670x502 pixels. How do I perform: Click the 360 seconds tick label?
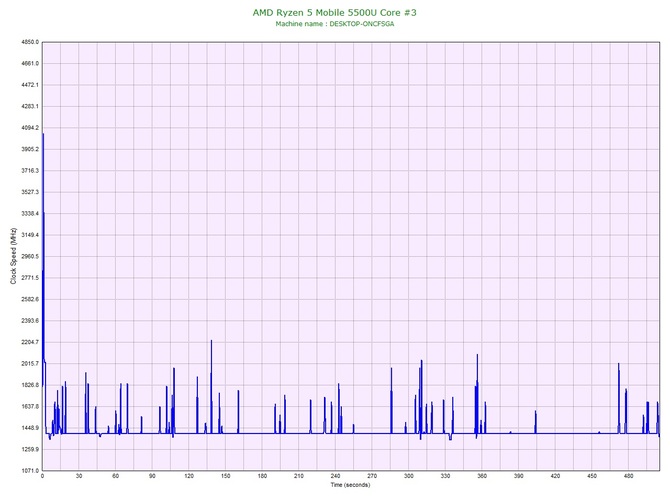[x=482, y=476]
